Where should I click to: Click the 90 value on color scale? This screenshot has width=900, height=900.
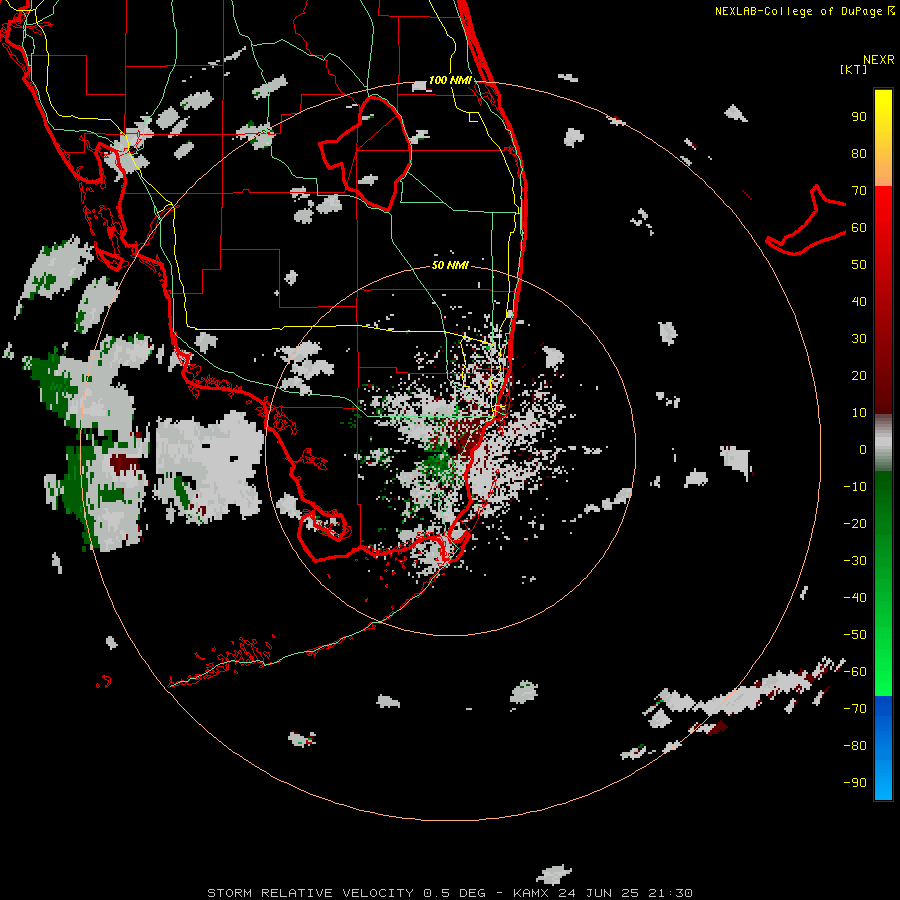point(859,117)
